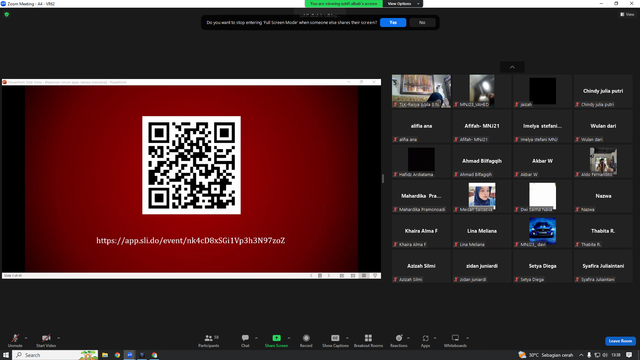Viewport: 640px width, 360px height.
Task: Select Syafira Juliaintani participant tile
Action: pos(603,266)
